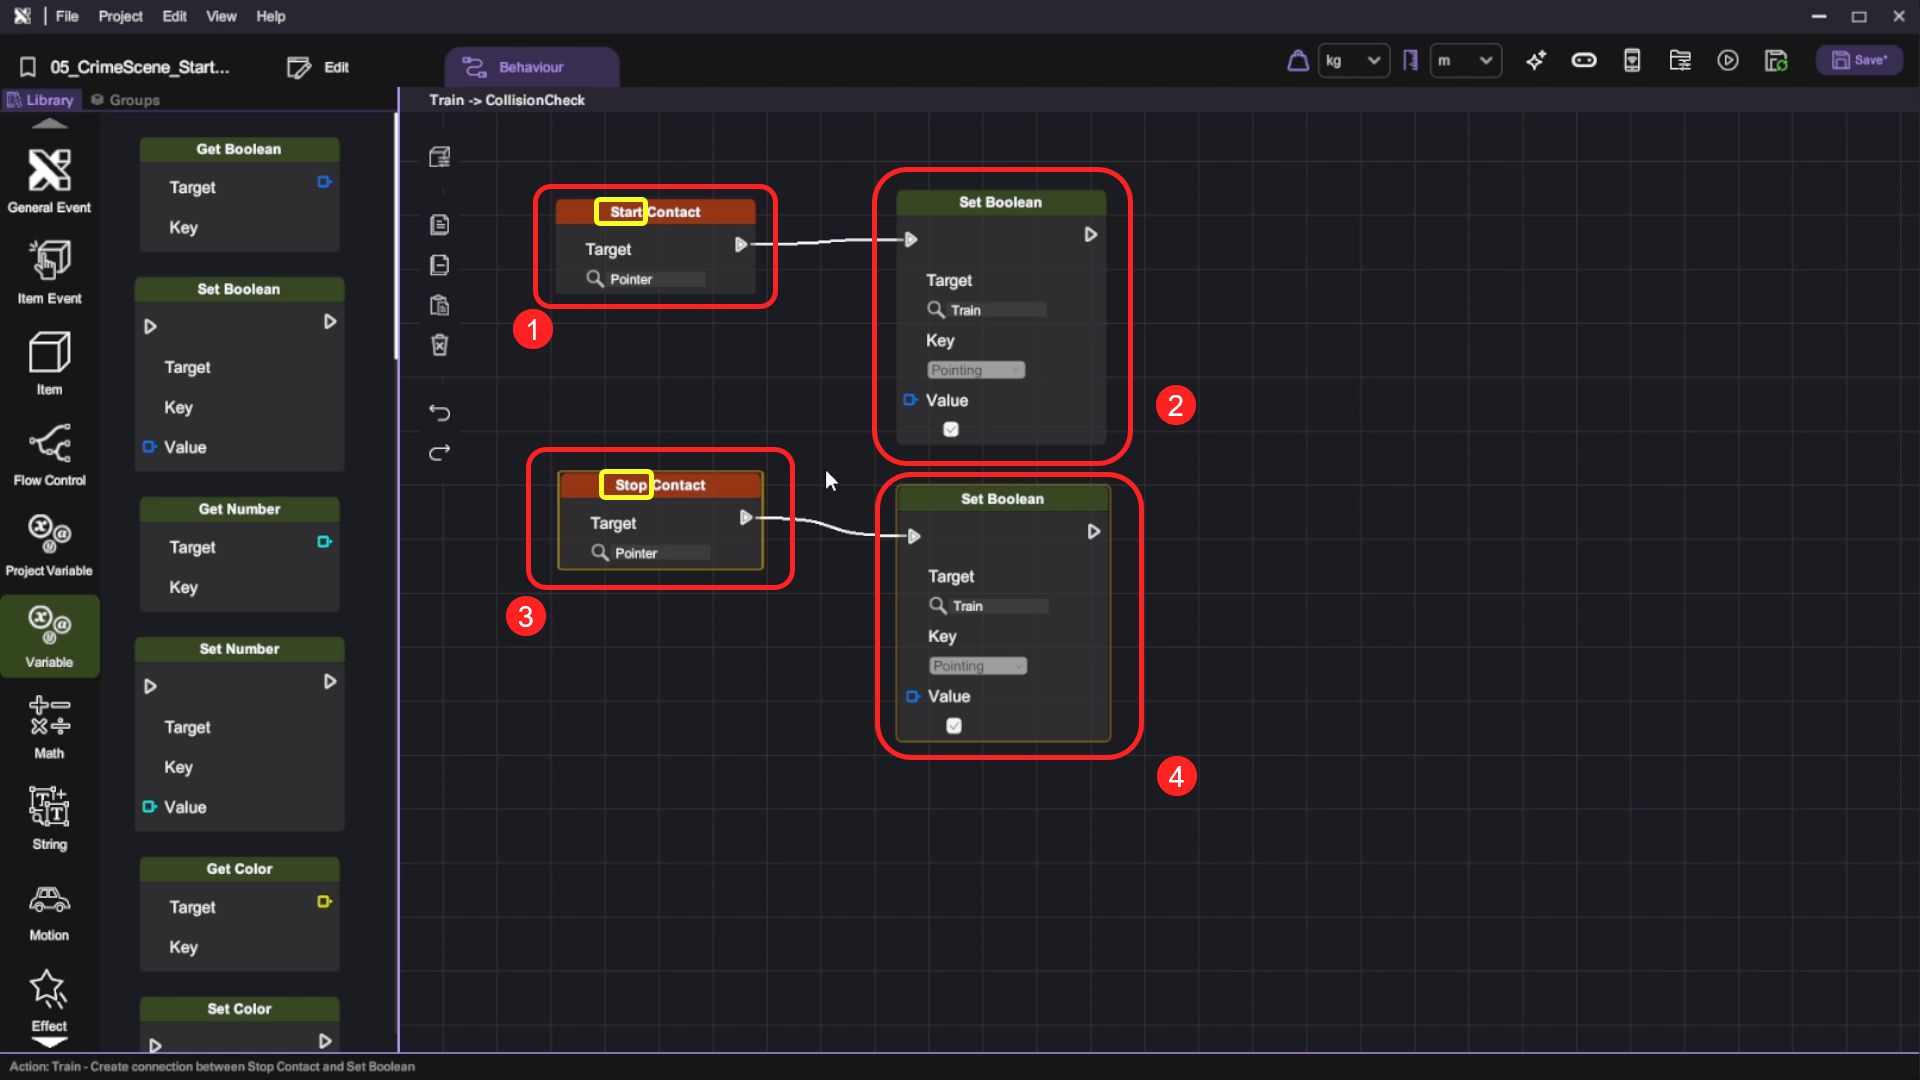This screenshot has width=1920, height=1080.
Task: Click the Edit mode toggle
Action: coord(318,67)
